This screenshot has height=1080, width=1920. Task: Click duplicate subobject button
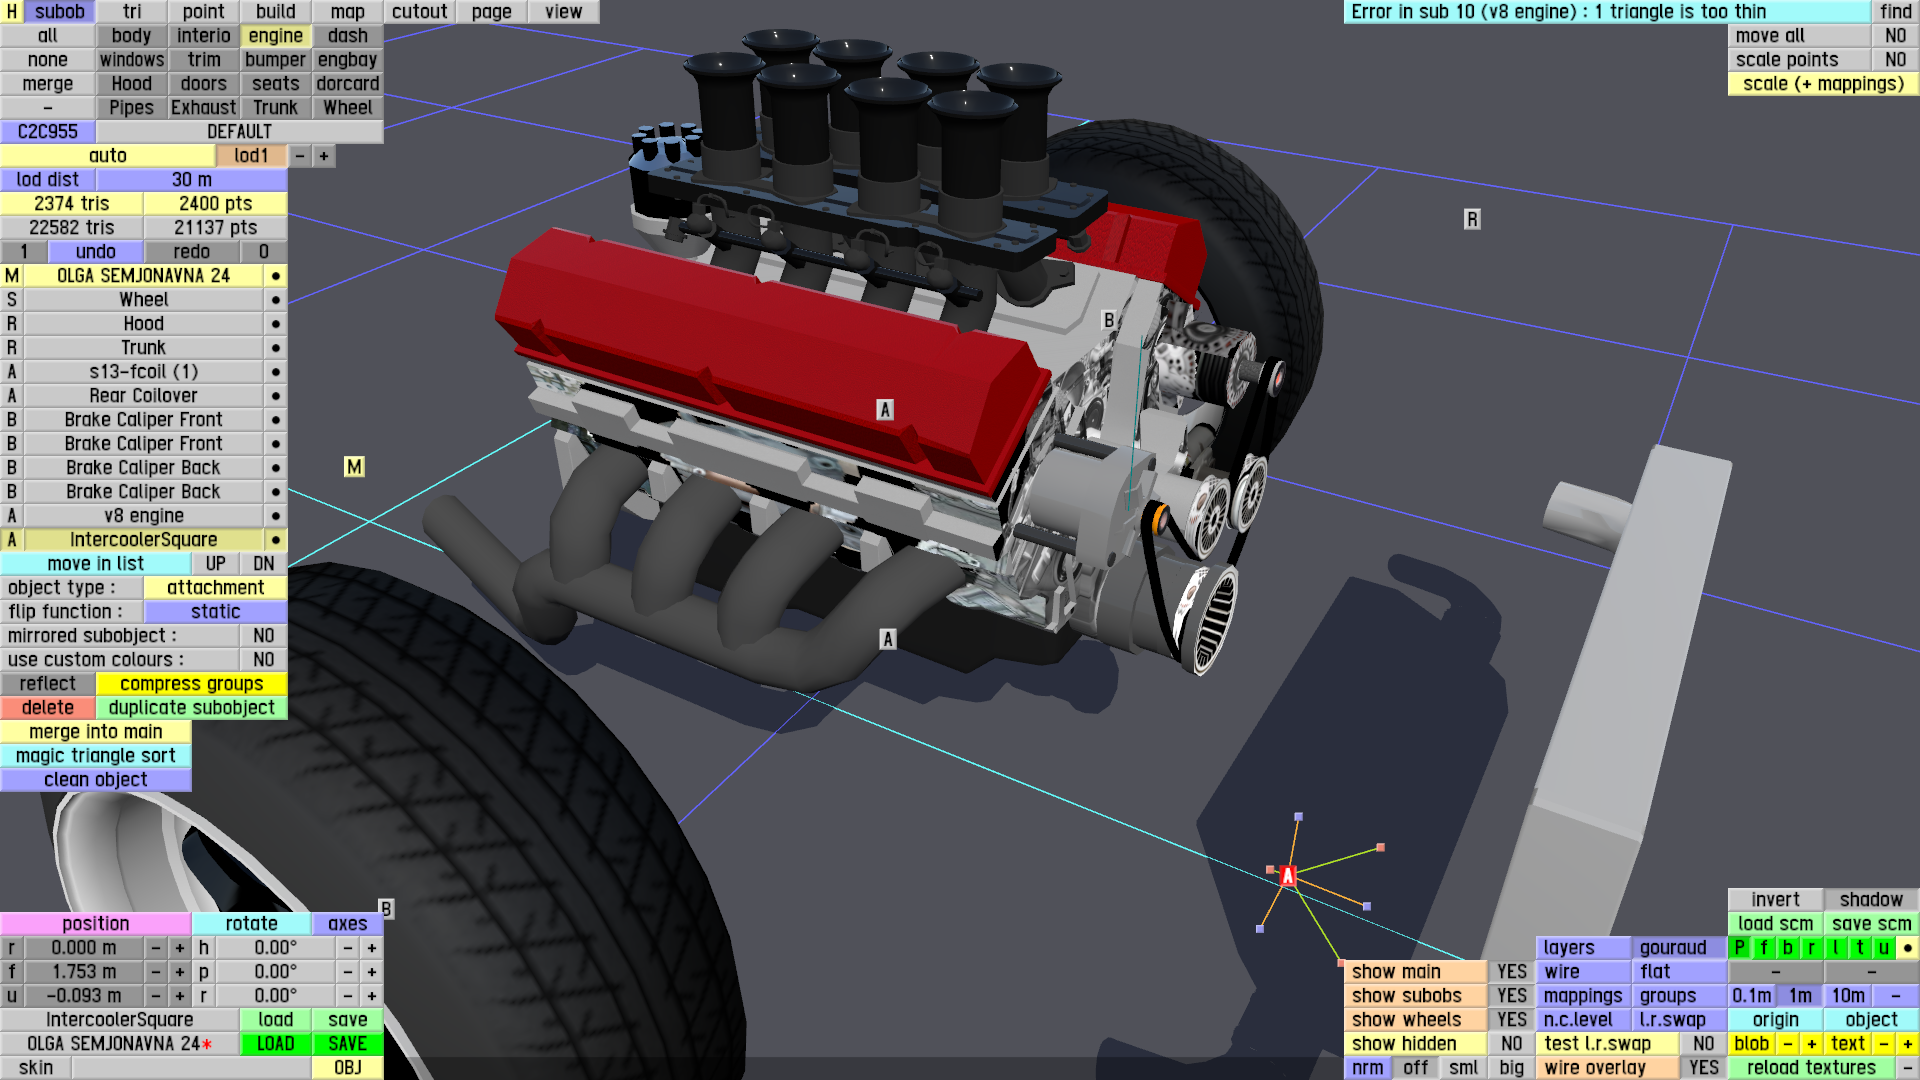pos(191,708)
